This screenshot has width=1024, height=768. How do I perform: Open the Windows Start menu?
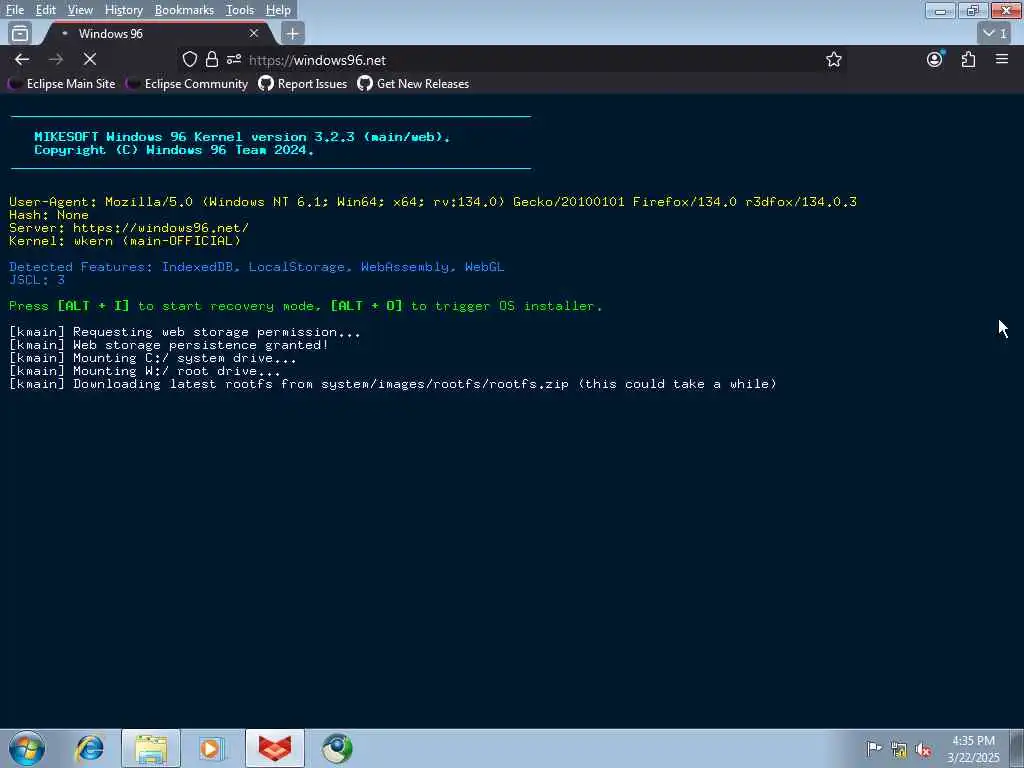coord(27,748)
